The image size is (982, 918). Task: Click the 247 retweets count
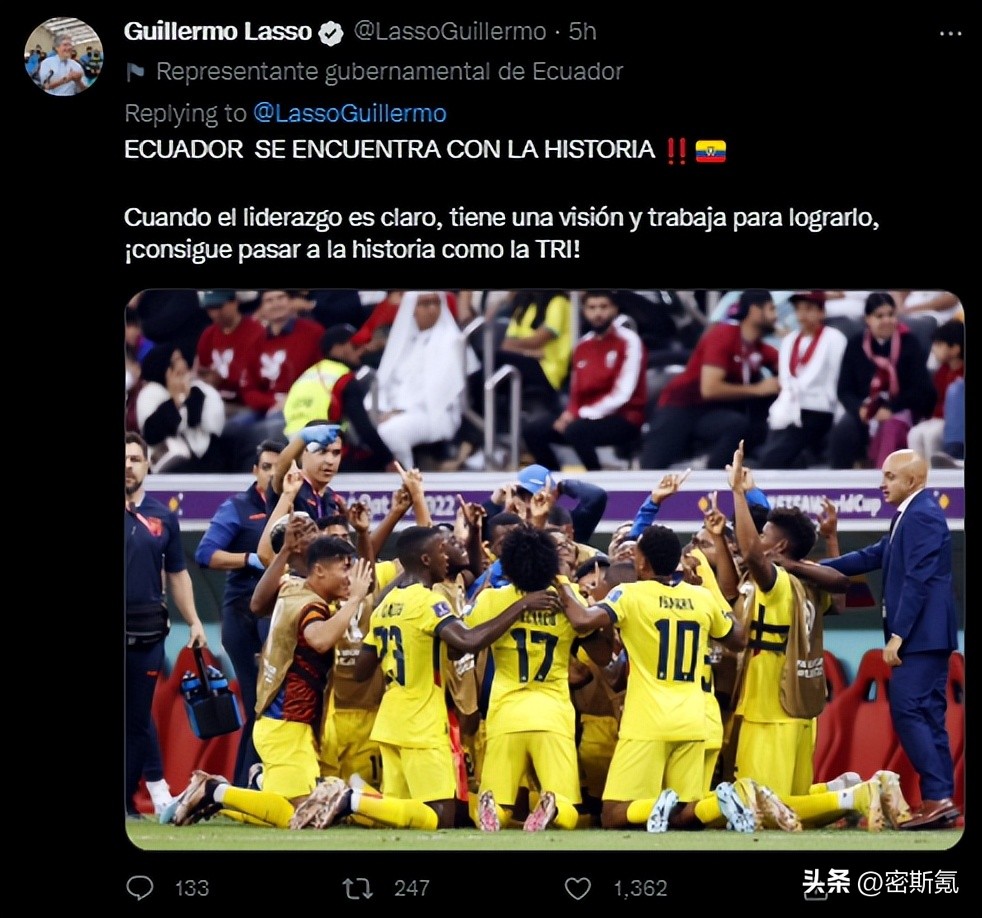tap(411, 888)
